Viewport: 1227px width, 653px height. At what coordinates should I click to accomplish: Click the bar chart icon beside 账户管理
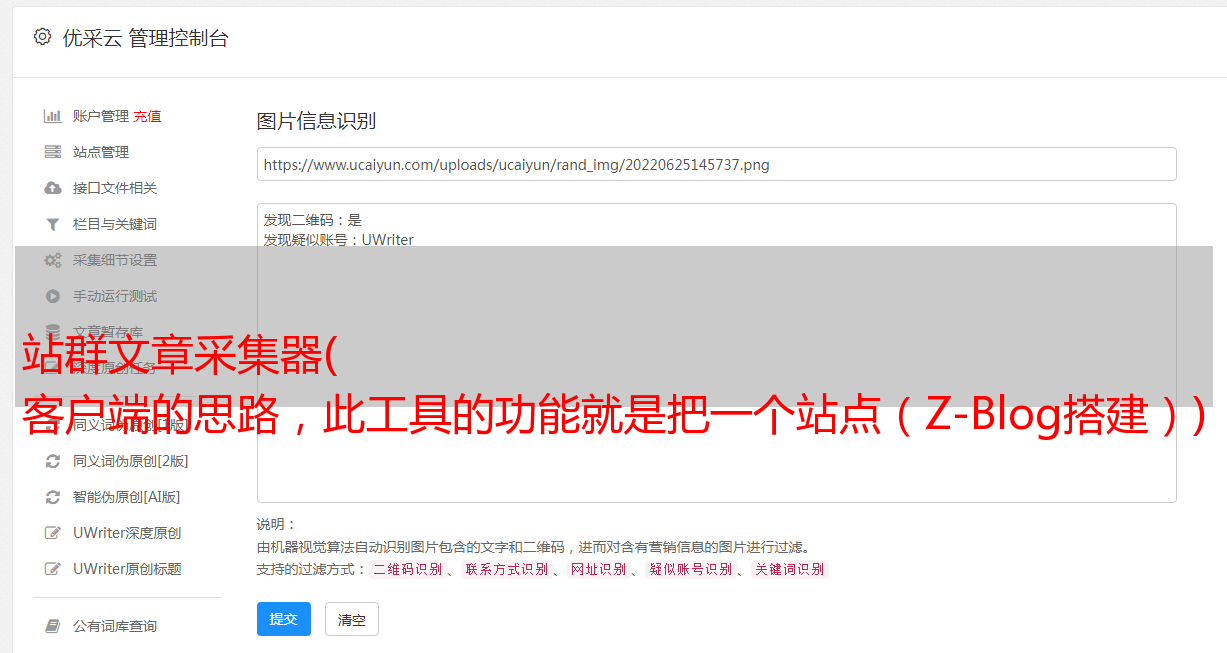[53, 116]
